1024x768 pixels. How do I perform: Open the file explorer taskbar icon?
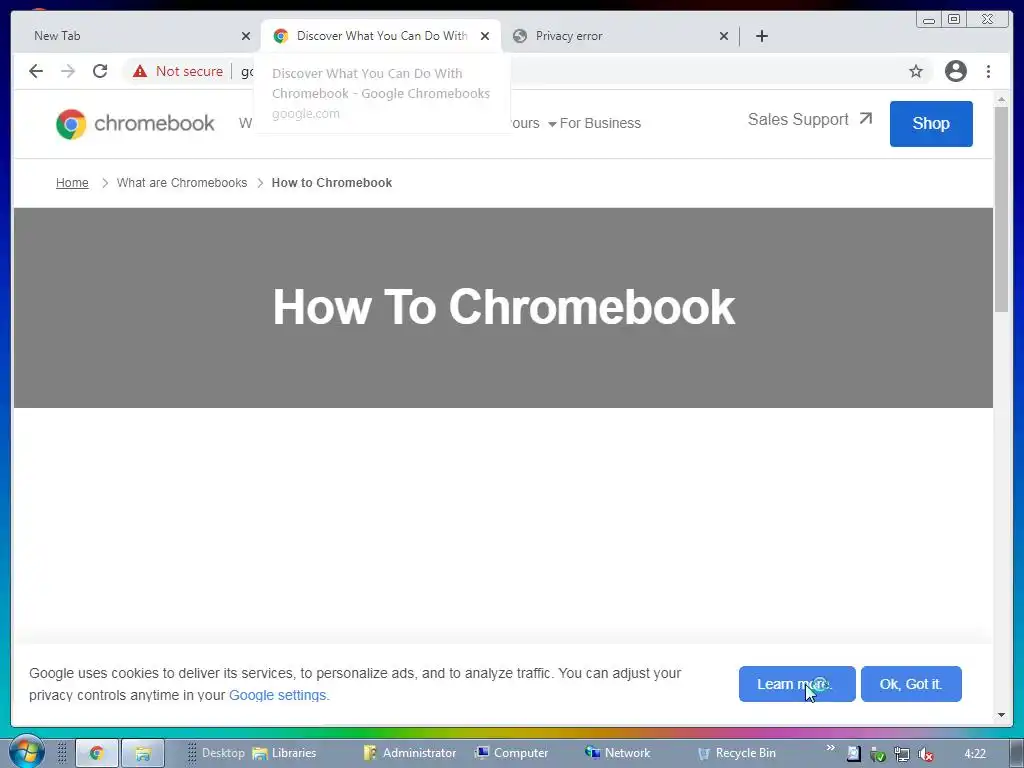tap(142, 753)
